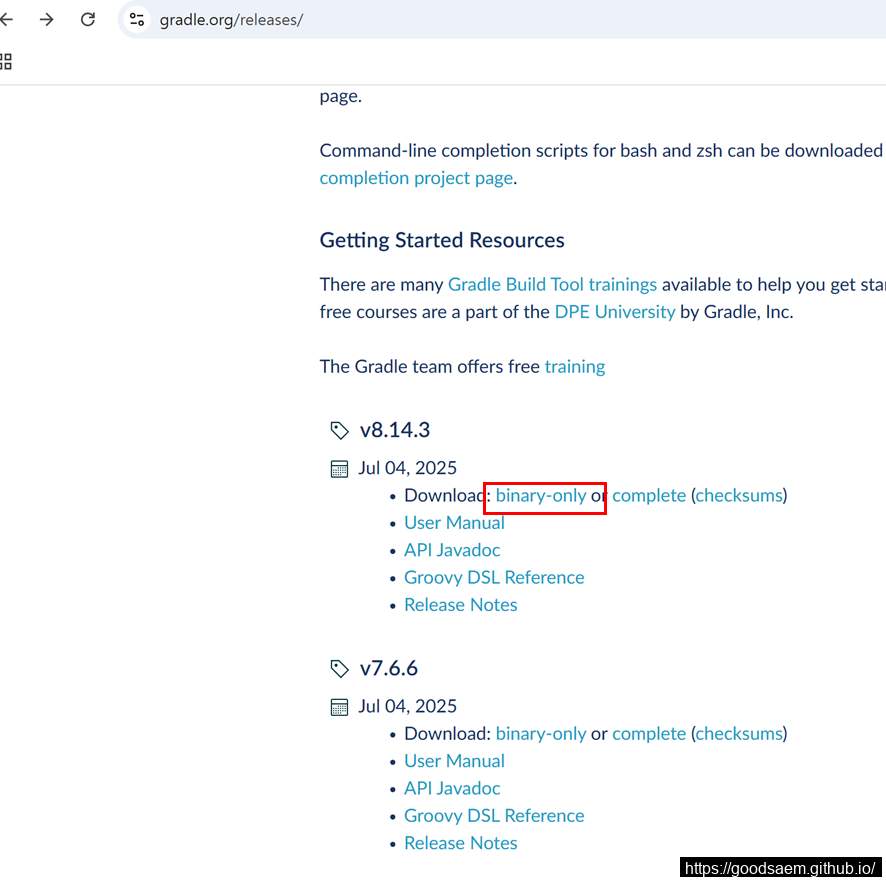Open v7.6.6 Groovy DSL Reference
The image size is (886, 884).
(x=494, y=816)
